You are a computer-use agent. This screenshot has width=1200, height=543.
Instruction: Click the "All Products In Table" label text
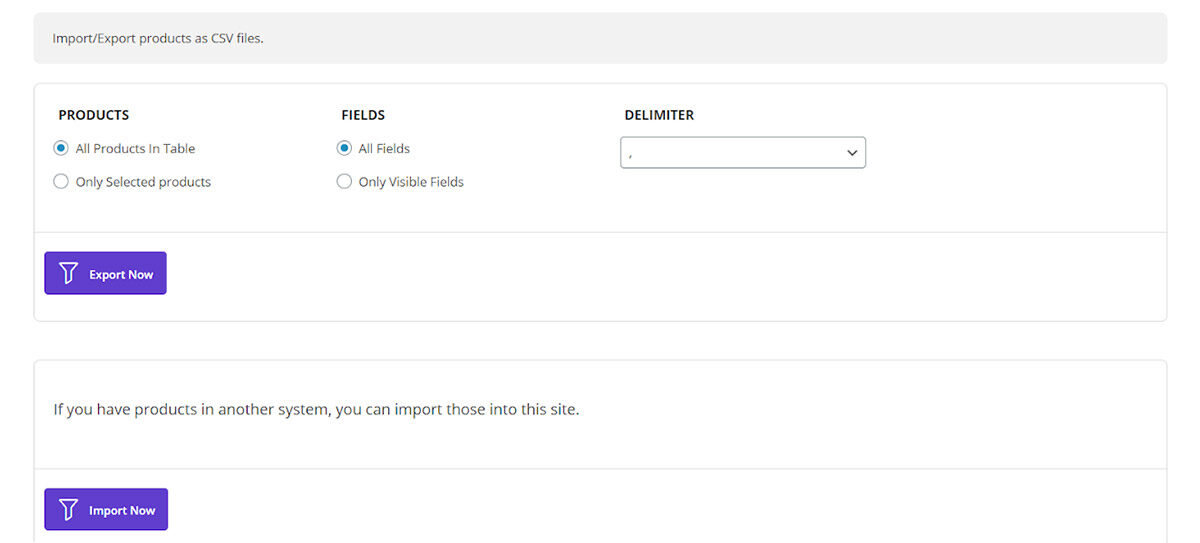pos(135,149)
